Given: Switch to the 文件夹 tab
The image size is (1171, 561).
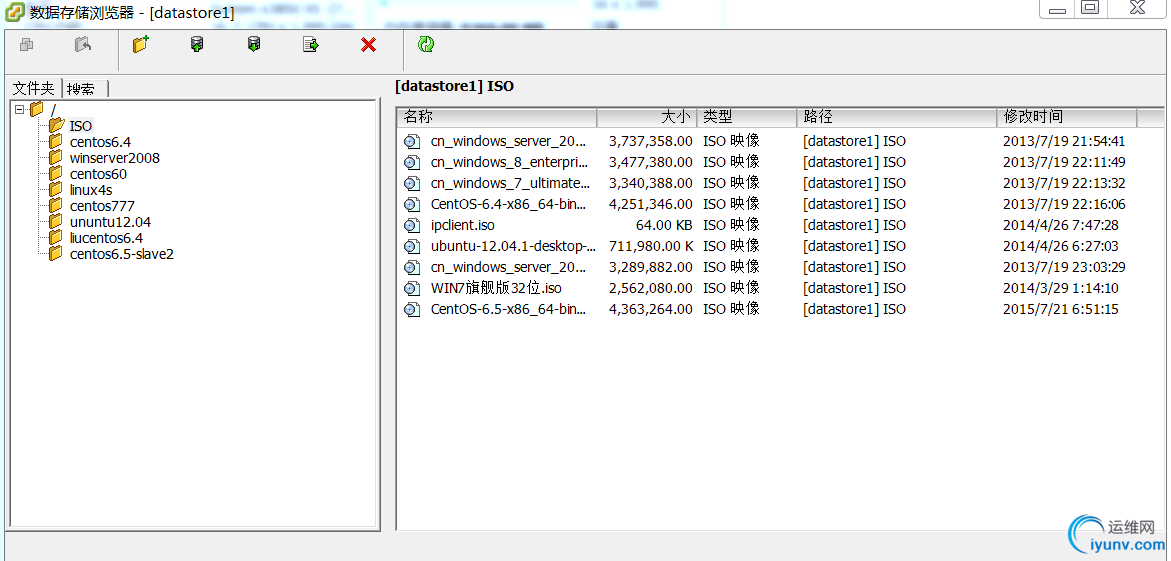Looking at the screenshot, I should (34, 88).
